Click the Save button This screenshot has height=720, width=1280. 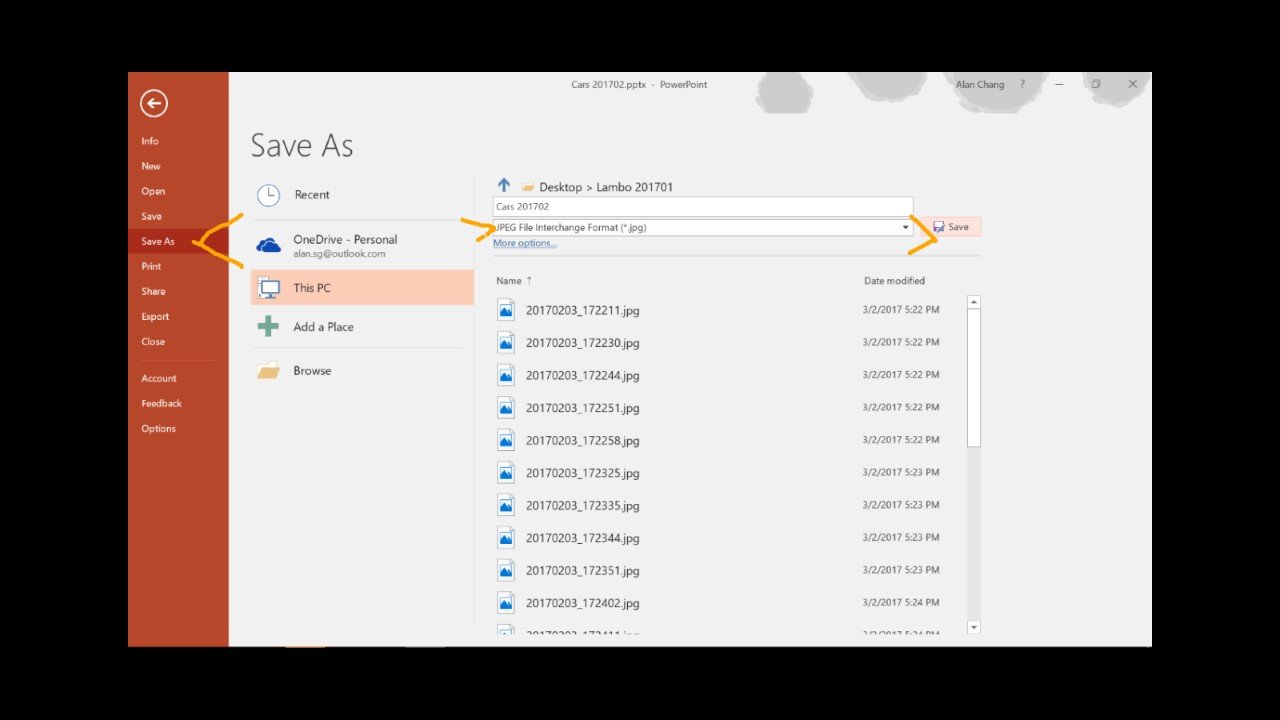tap(951, 227)
